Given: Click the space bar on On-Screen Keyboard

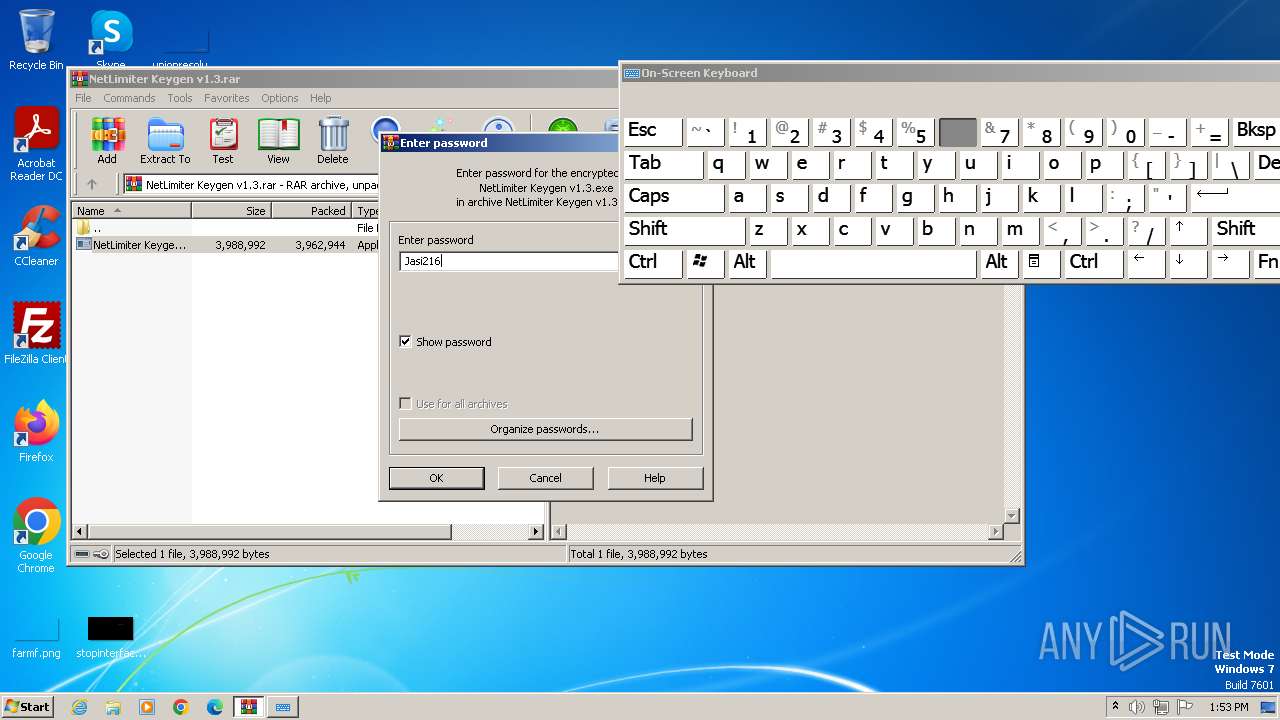Looking at the screenshot, I should pos(873,263).
